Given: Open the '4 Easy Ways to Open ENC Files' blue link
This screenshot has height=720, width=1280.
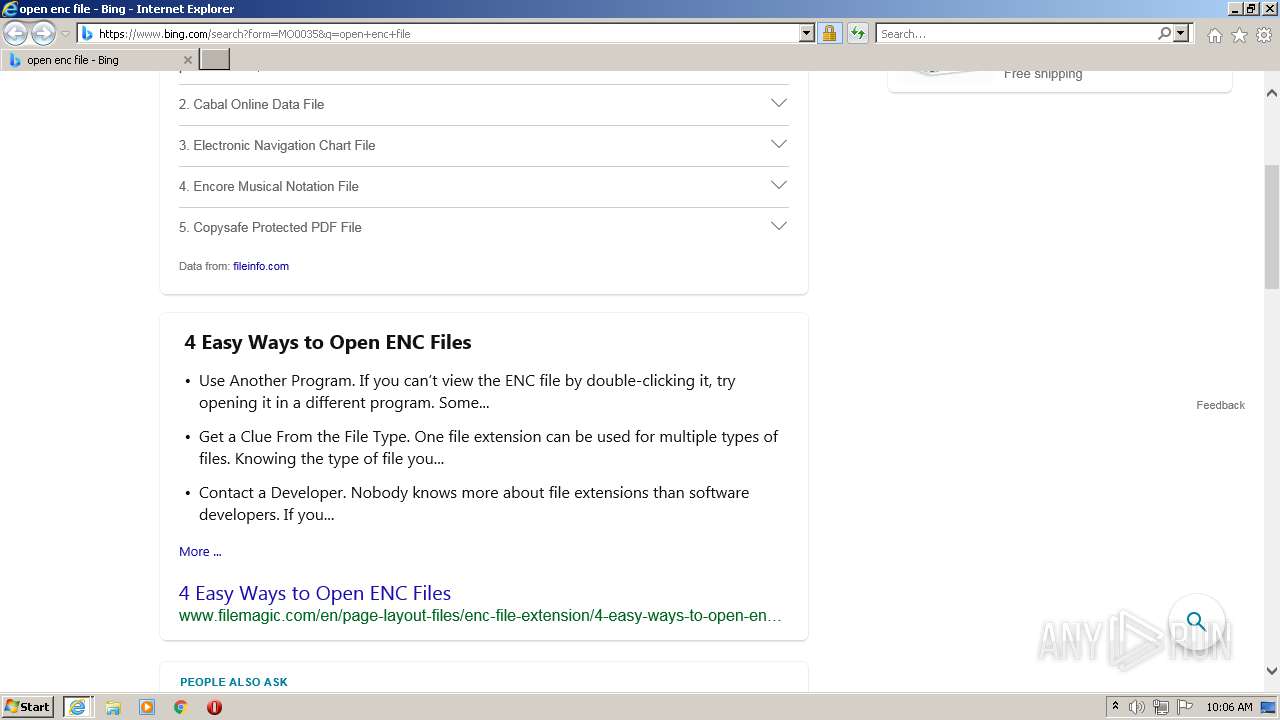Looking at the screenshot, I should (315, 593).
